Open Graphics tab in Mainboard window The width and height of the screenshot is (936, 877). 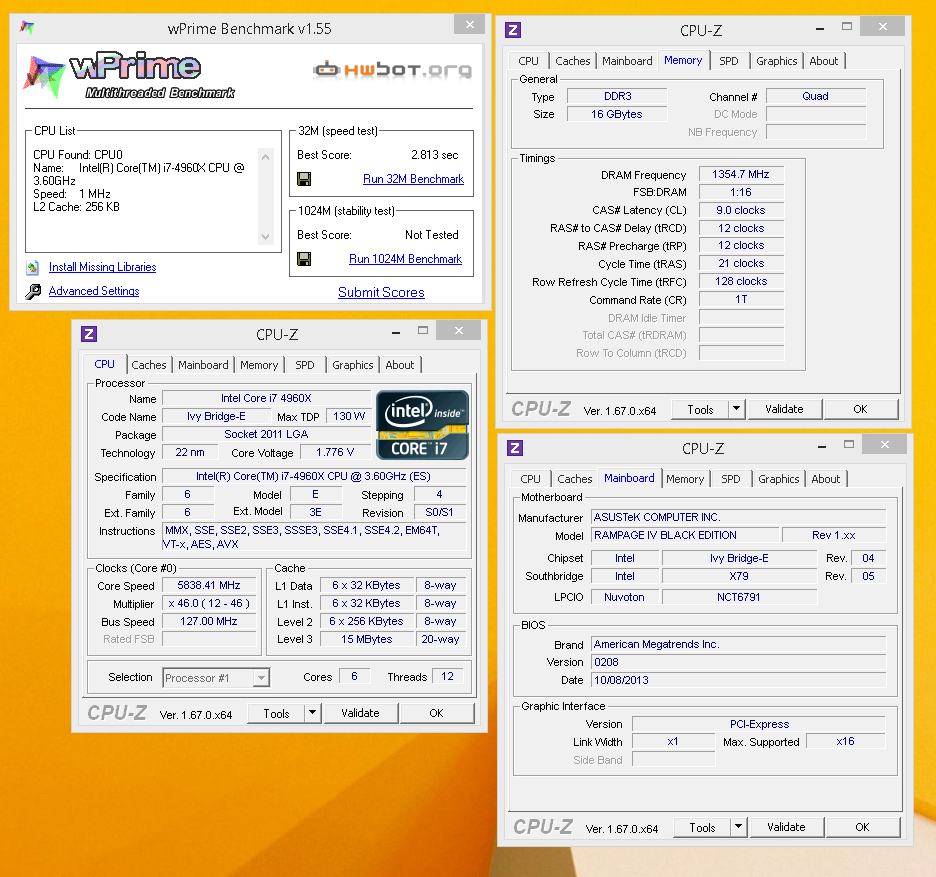pos(778,479)
